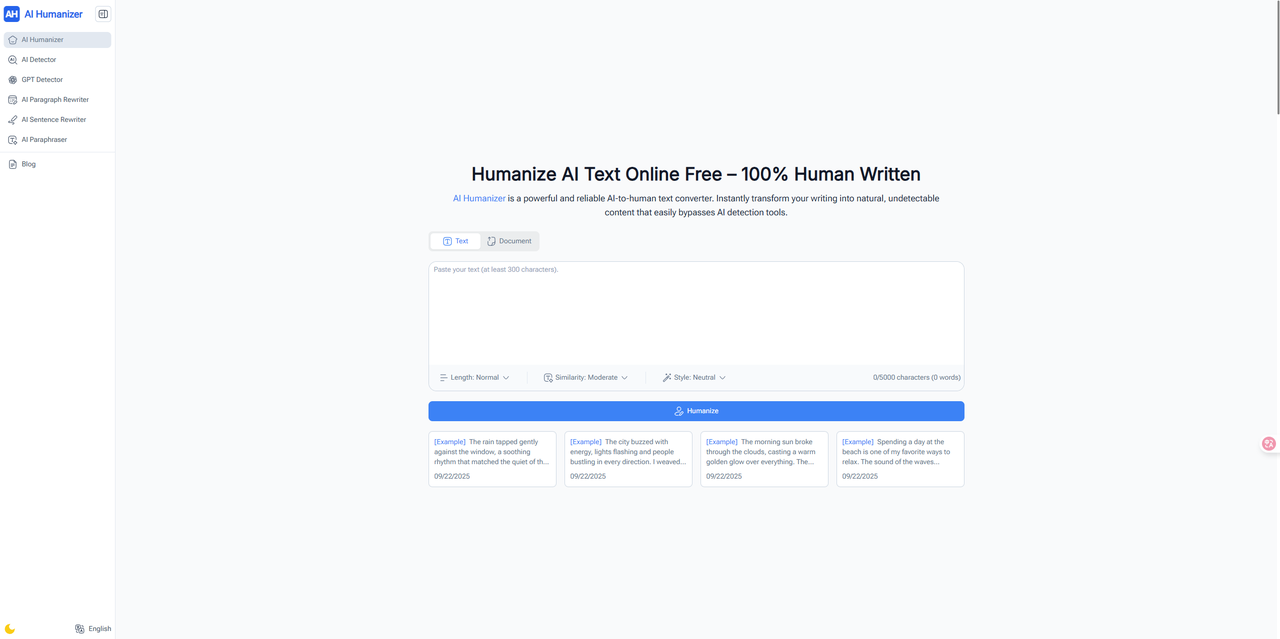This screenshot has height=639, width=1280.
Task: Change language from English selector
Action: tap(93, 629)
